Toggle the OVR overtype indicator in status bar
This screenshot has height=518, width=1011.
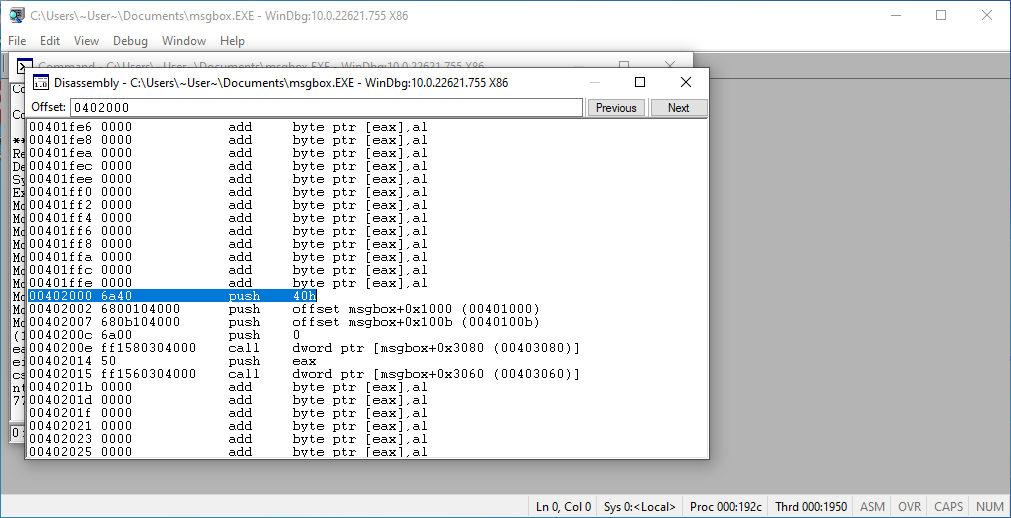tap(909, 507)
